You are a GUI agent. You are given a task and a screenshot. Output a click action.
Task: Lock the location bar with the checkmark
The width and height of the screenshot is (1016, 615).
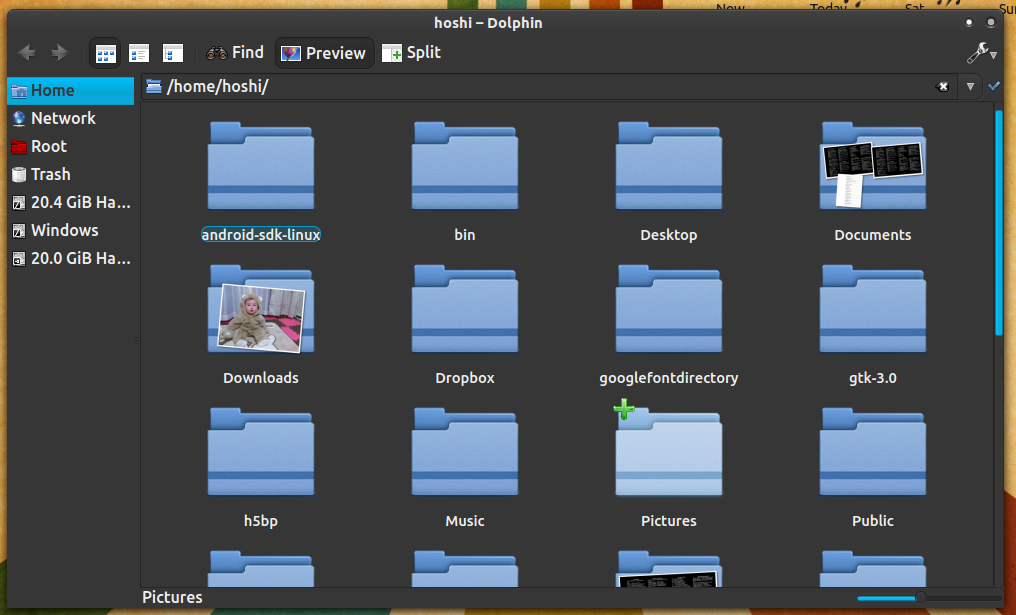(x=994, y=86)
